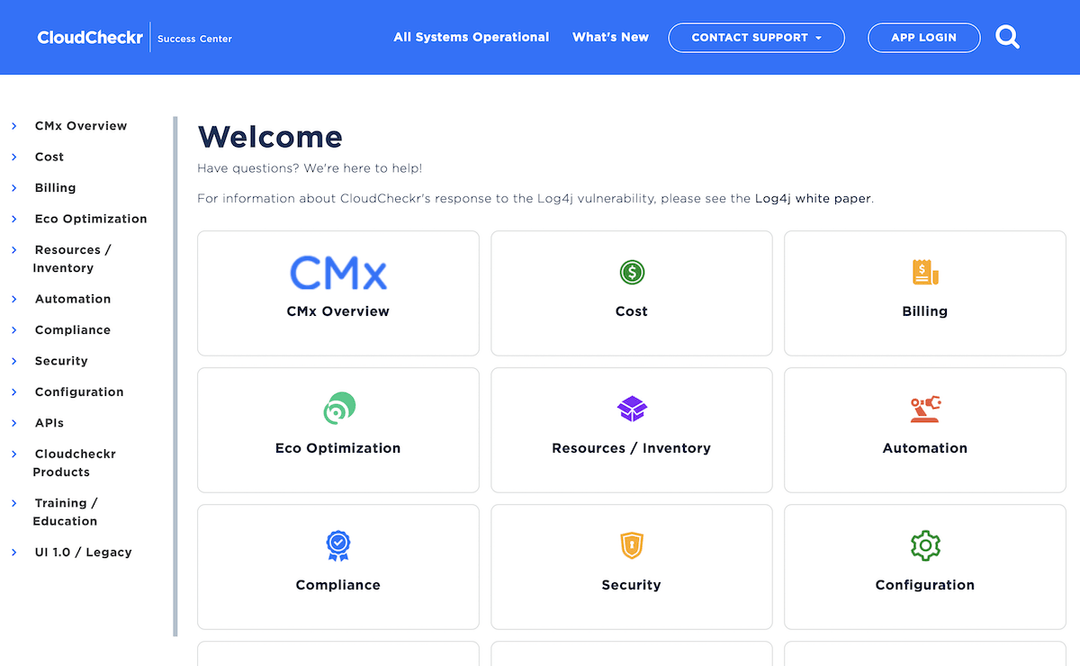Click the Automation robotic arm icon
The image size is (1080, 666).
pos(924,408)
